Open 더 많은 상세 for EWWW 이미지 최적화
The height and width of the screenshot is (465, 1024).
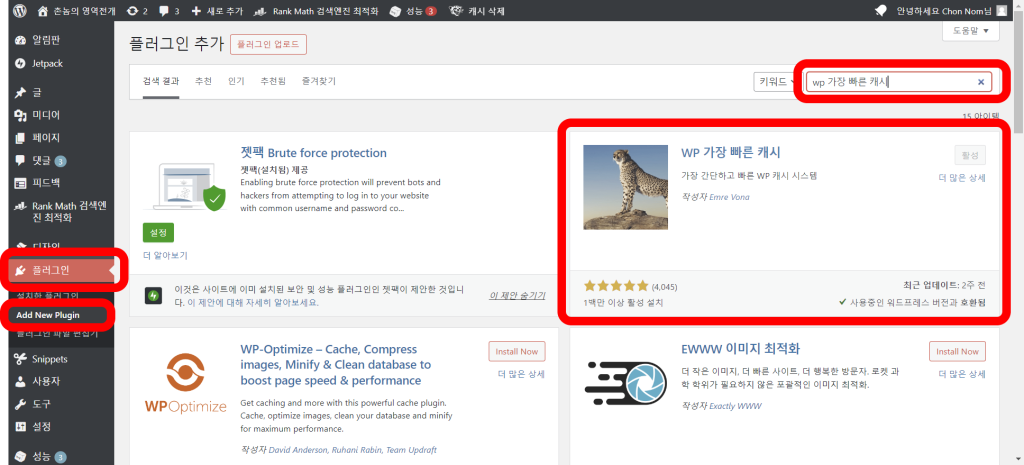962,374
